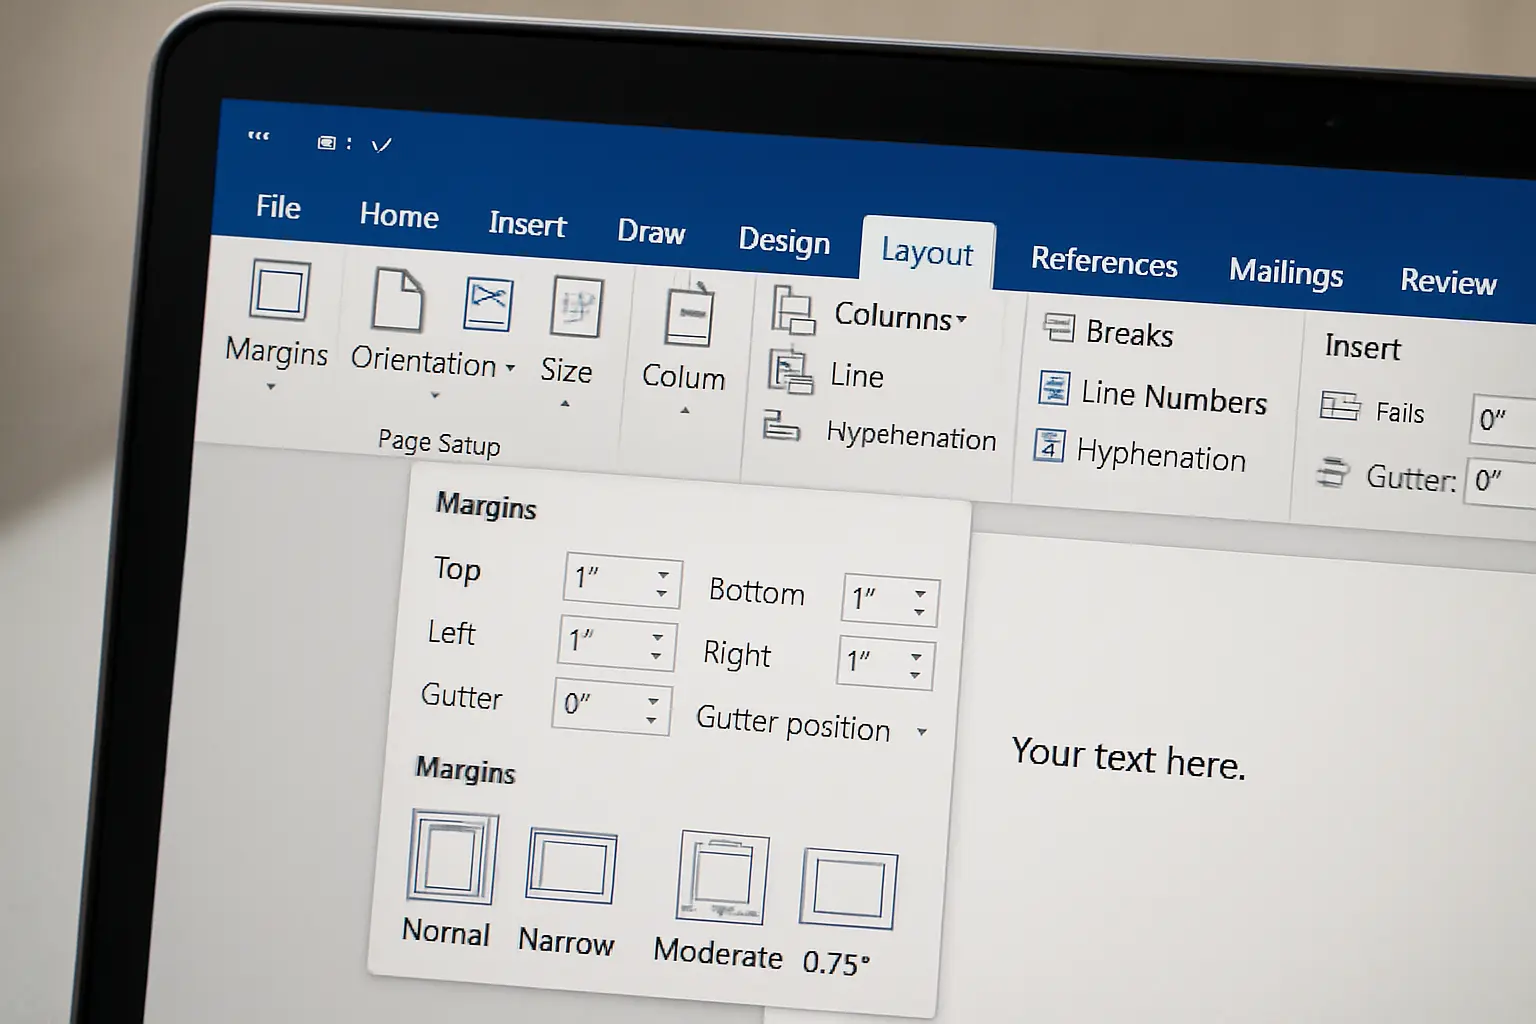The image size is (1536, 1024).
Task: Click the Gutter position label text
Action: click(793, 723)
